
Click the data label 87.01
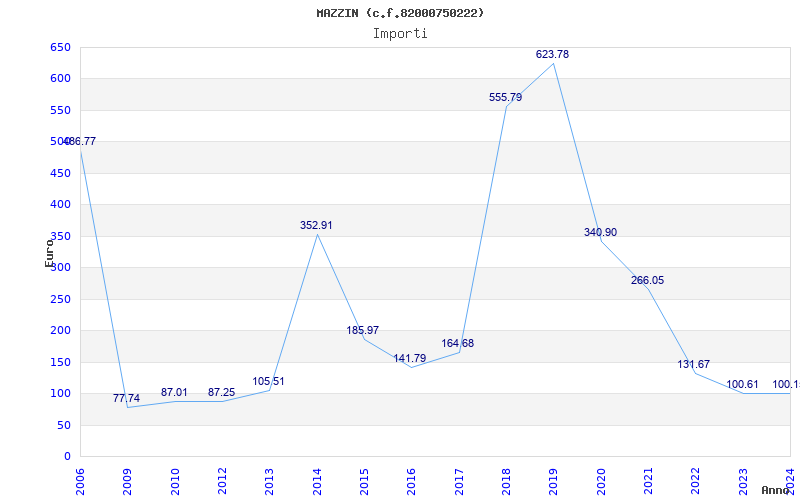click(174, 392)
